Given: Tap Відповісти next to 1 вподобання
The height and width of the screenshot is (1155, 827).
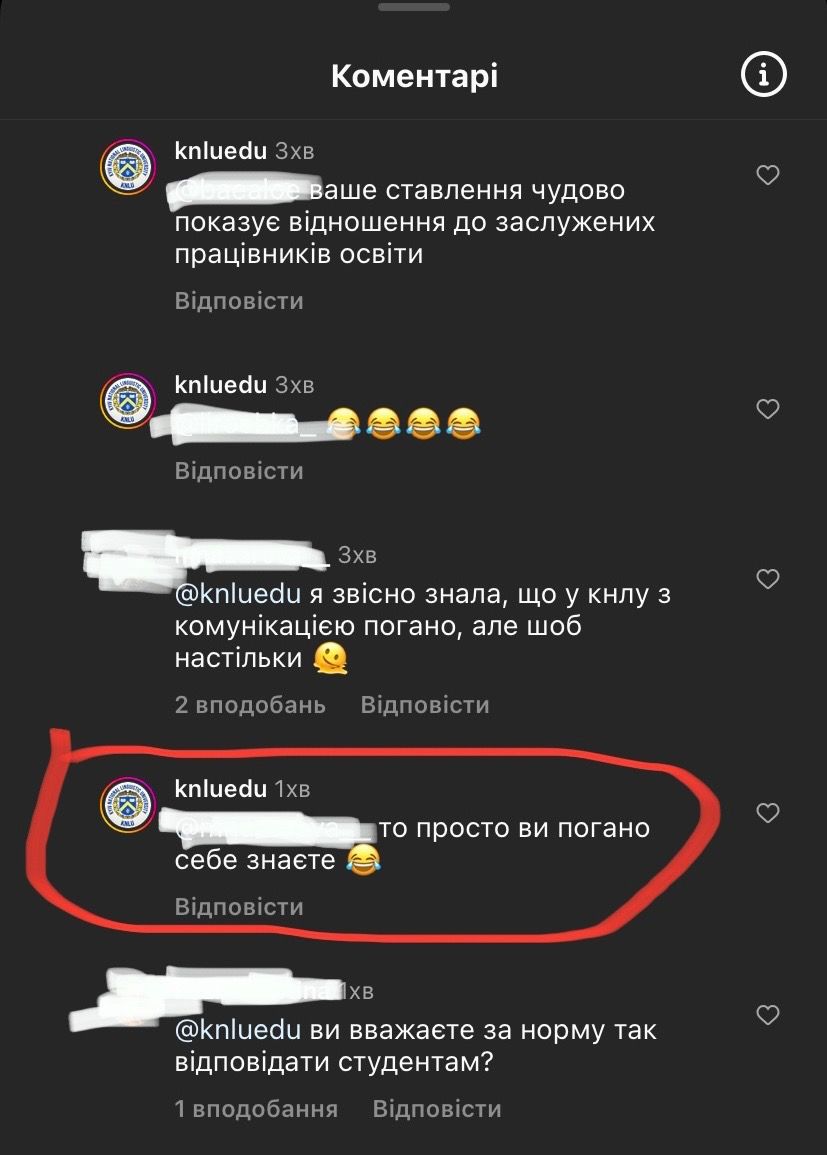Looking at the screenshot, I should pyautogui.click(x=437, y=1109).
